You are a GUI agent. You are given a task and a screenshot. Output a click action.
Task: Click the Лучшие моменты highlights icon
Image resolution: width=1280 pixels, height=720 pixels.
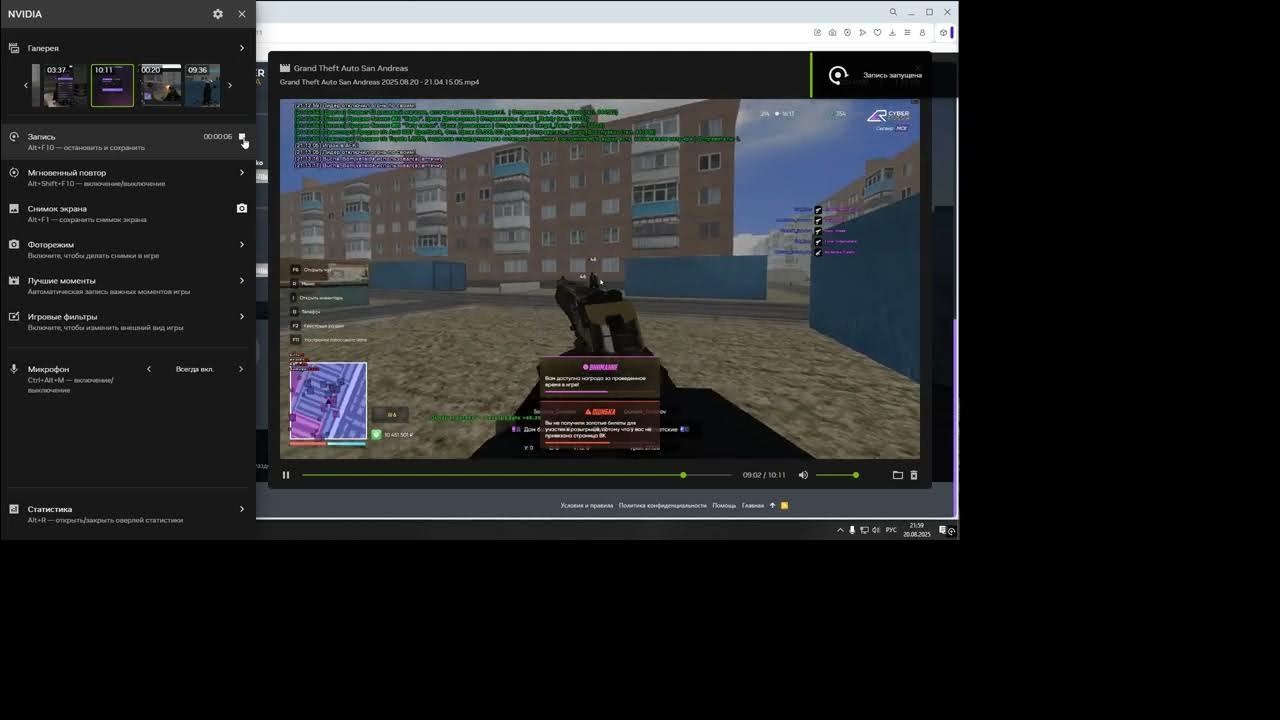14,281
